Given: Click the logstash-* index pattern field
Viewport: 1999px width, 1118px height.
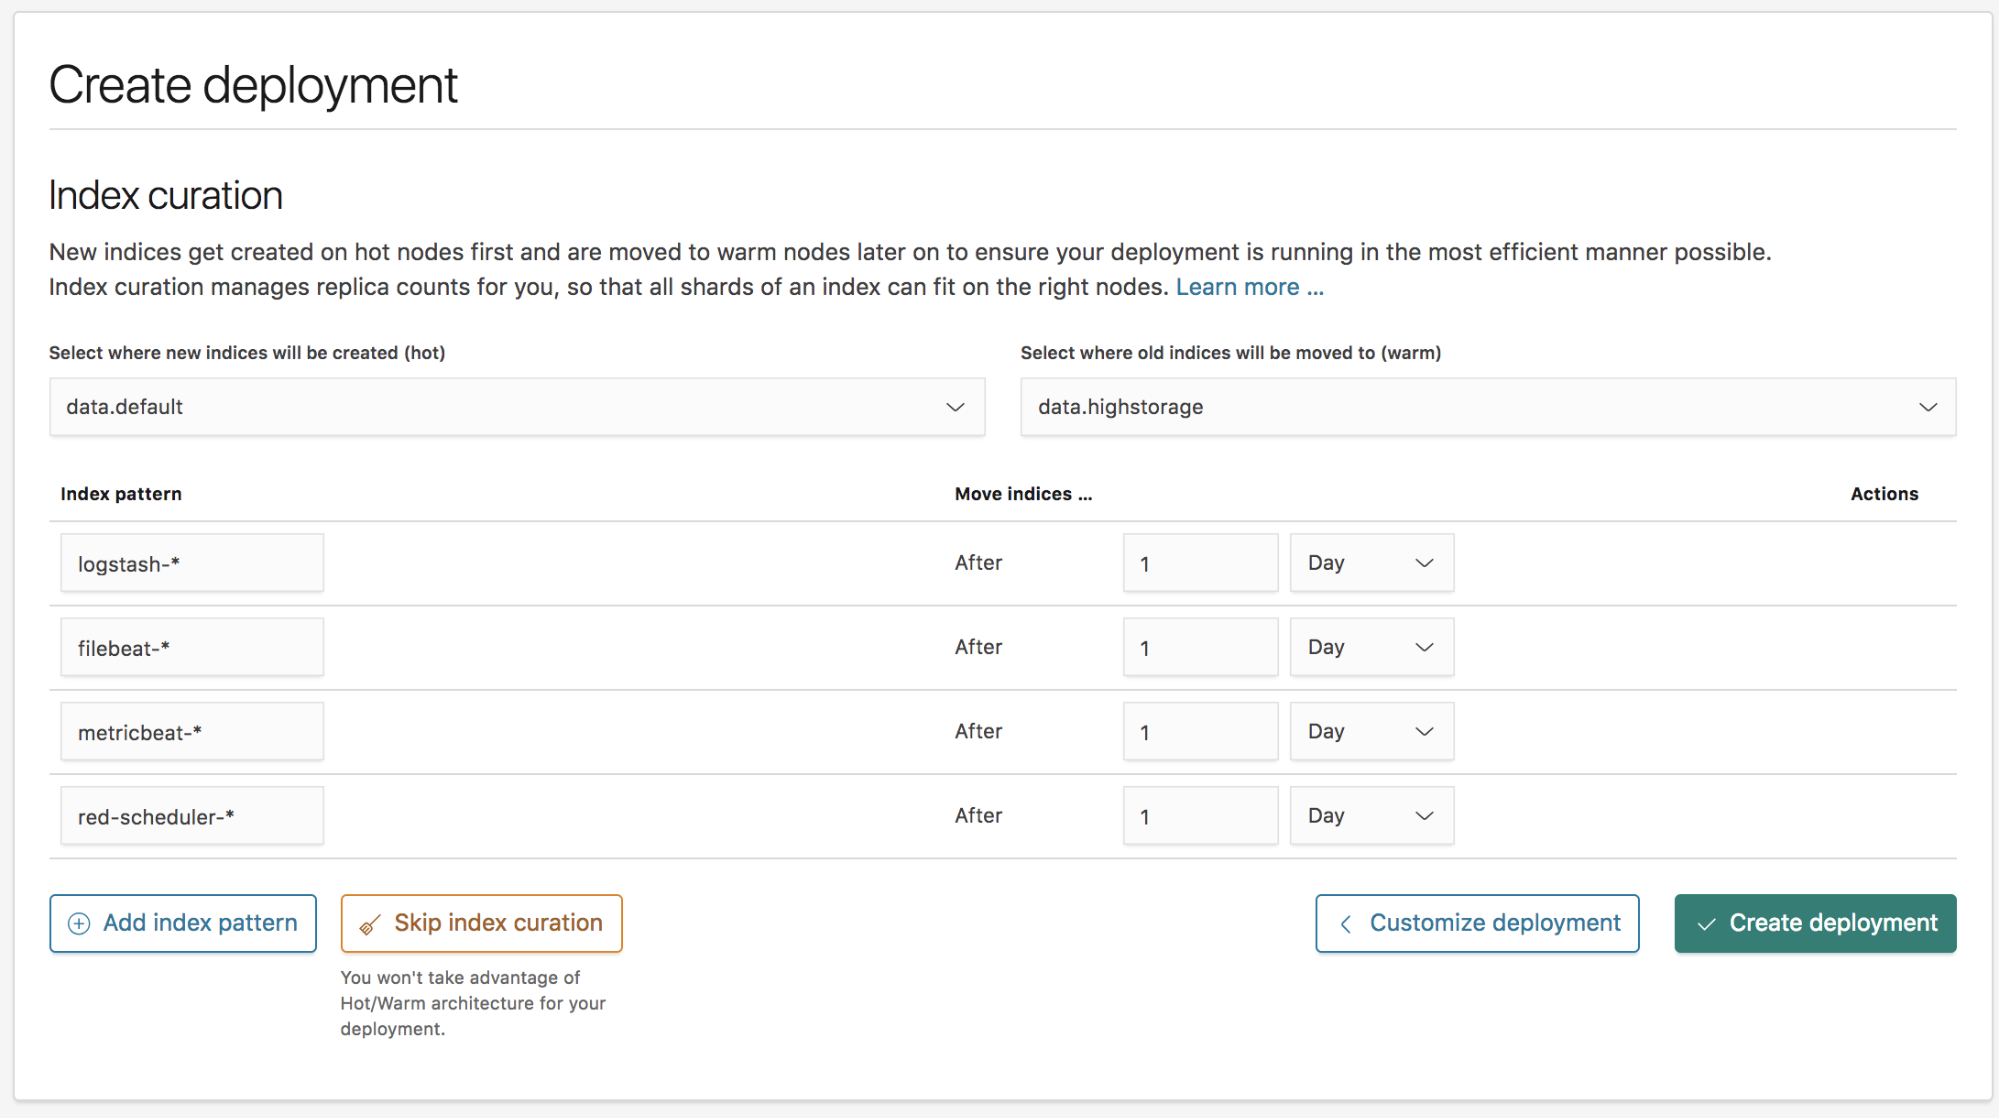Looking at the screenshot, I should click(x=192, y=563).
